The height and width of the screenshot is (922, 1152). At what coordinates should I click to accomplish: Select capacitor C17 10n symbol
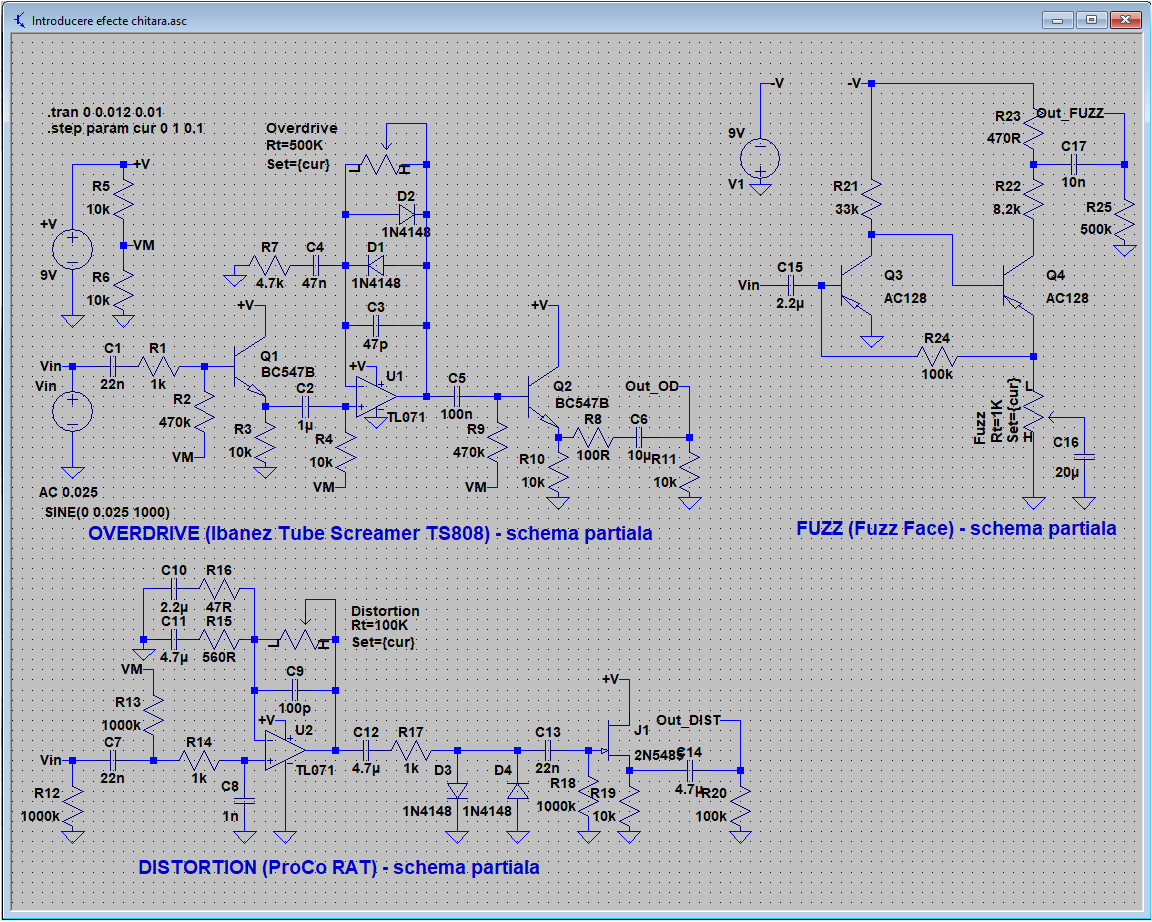pos(1073,165)
